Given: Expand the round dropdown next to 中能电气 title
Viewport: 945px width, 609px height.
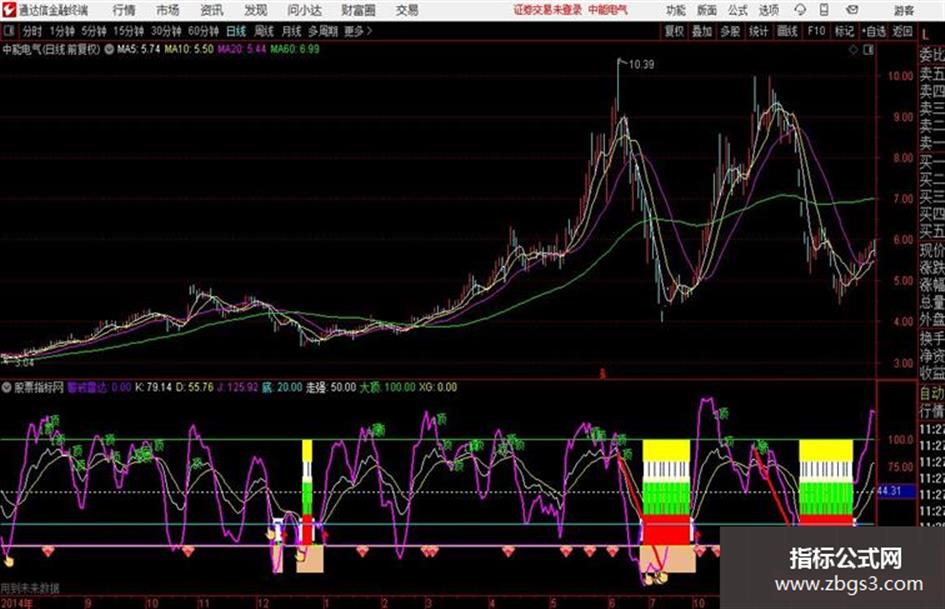Looking at the screenshot, I should (x=109, y=49).
